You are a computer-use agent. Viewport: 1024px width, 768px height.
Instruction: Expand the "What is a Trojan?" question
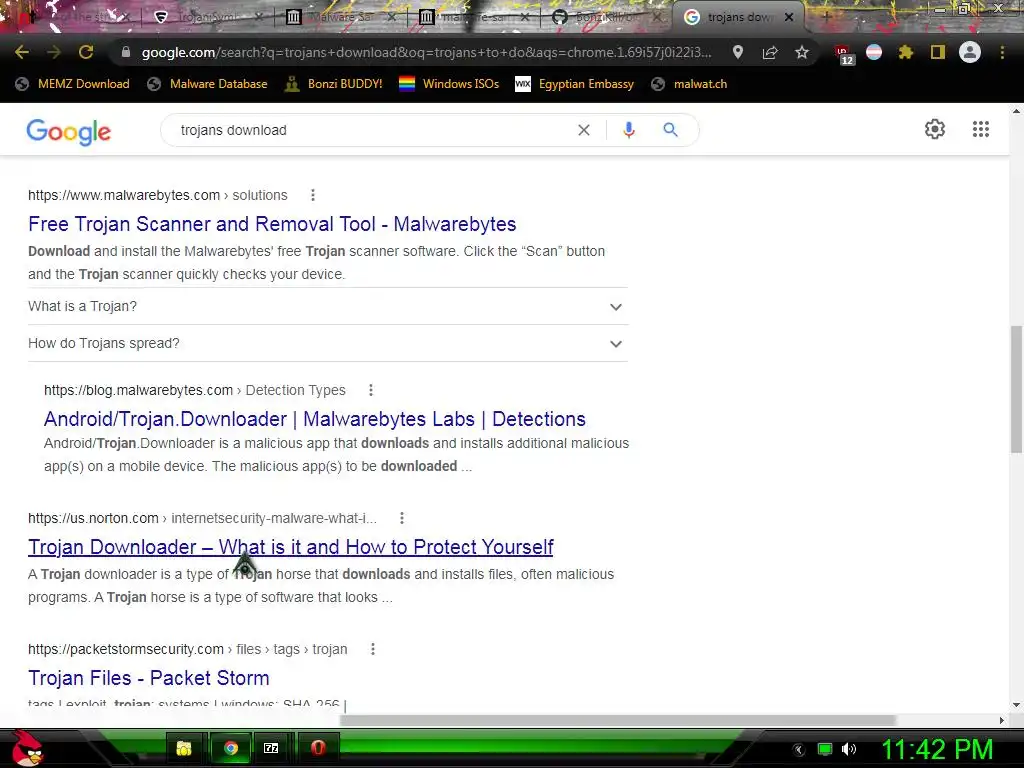(x=328, y=306)
